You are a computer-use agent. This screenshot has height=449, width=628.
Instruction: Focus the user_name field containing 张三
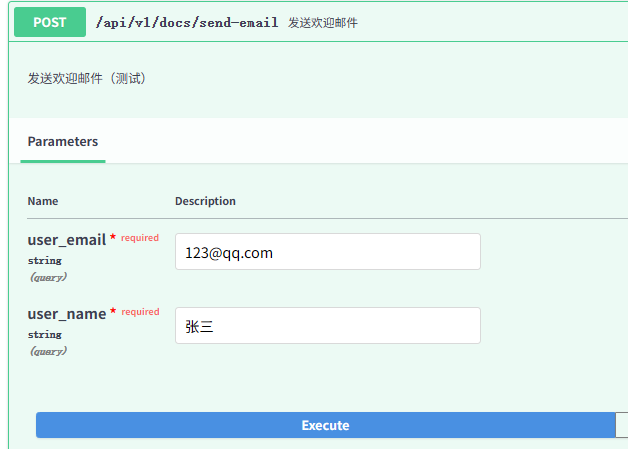pyautogui.click(x=327, y=326)
